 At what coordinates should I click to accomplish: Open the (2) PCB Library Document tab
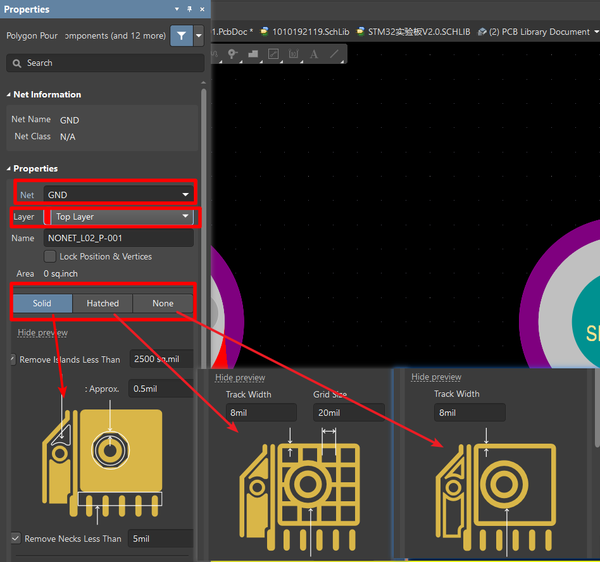[534, 32]
